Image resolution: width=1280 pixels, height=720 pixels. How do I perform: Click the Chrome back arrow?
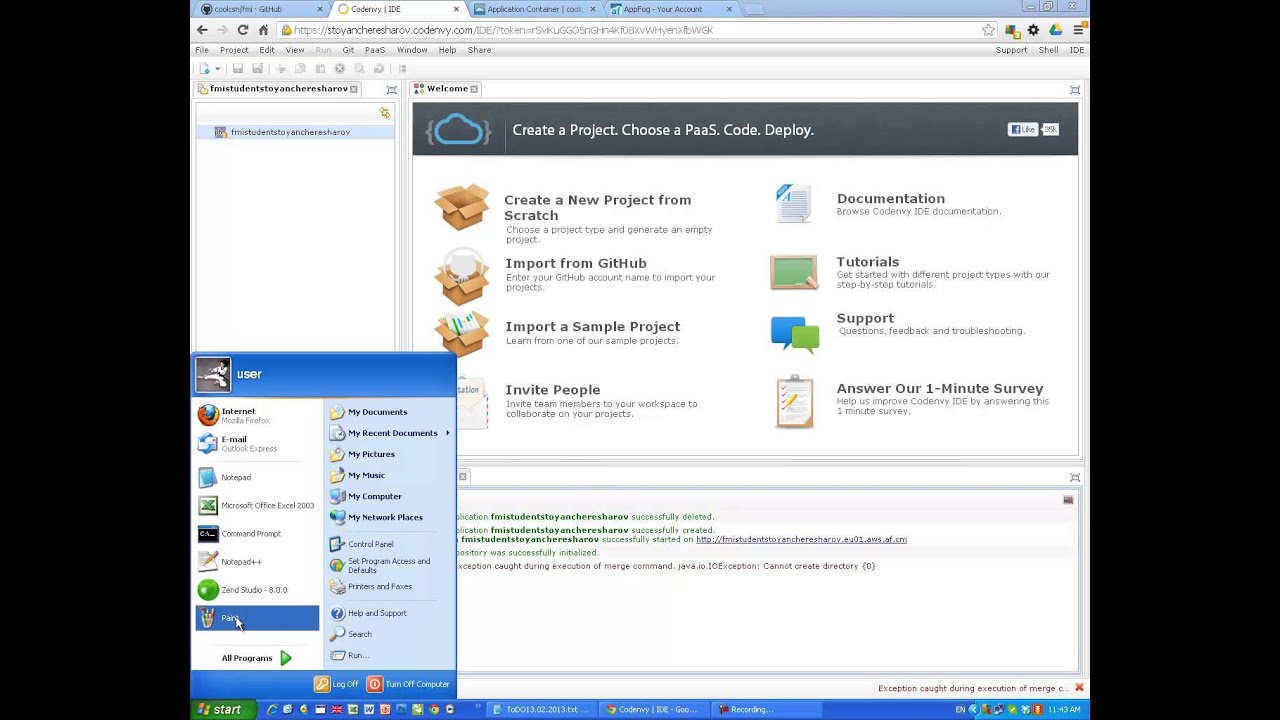(x=202, y=30)
